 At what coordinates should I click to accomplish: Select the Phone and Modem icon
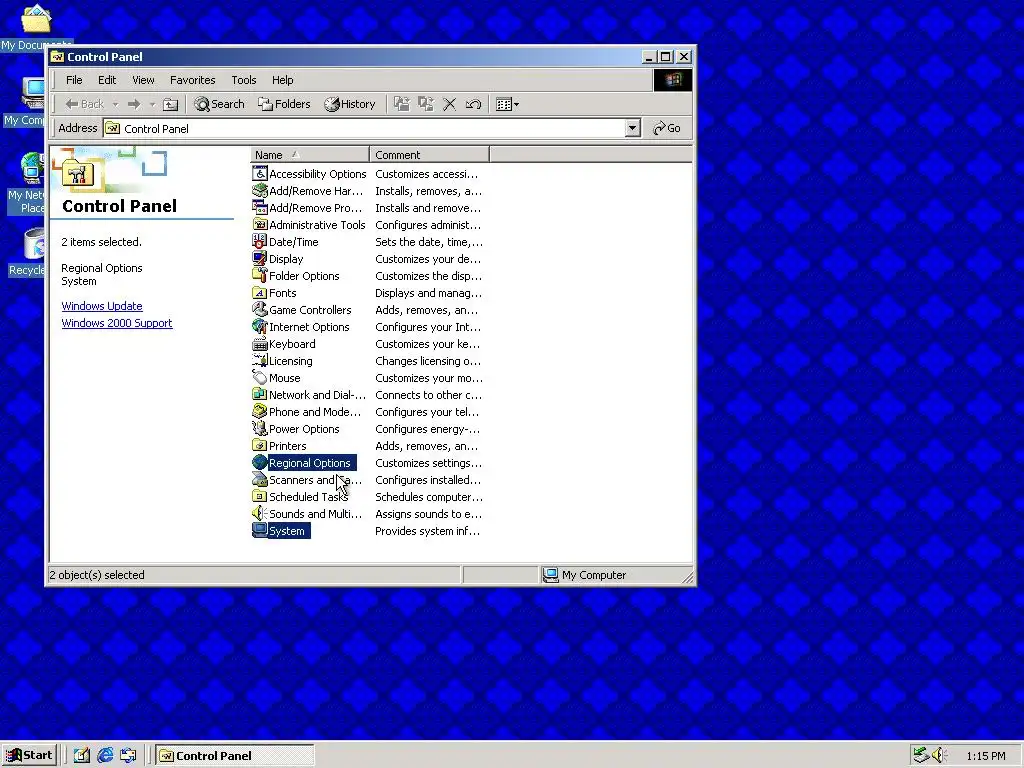[259, 411]
